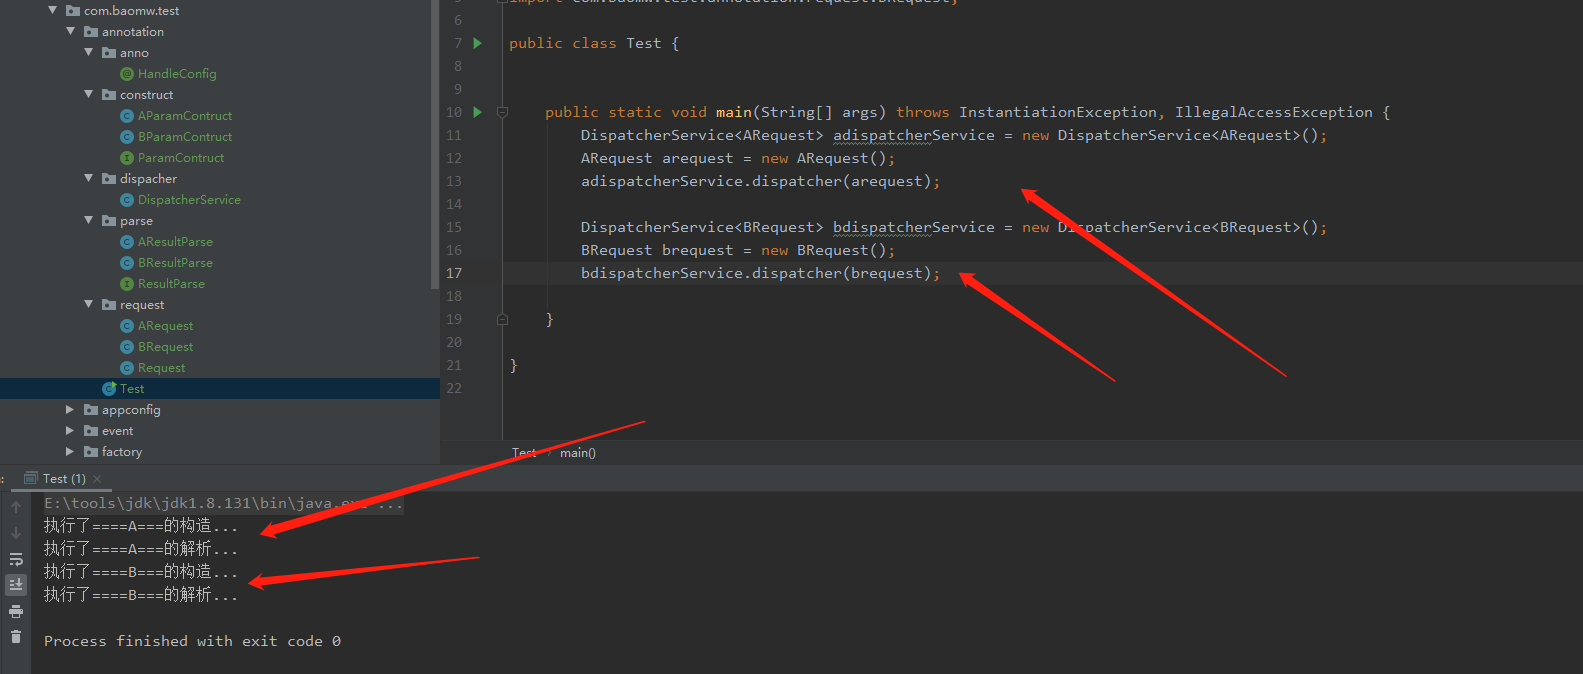Click line number 17 in the gutter
Image resolution: width=1583 pixels, height=674 pixels.
(454, 273)
